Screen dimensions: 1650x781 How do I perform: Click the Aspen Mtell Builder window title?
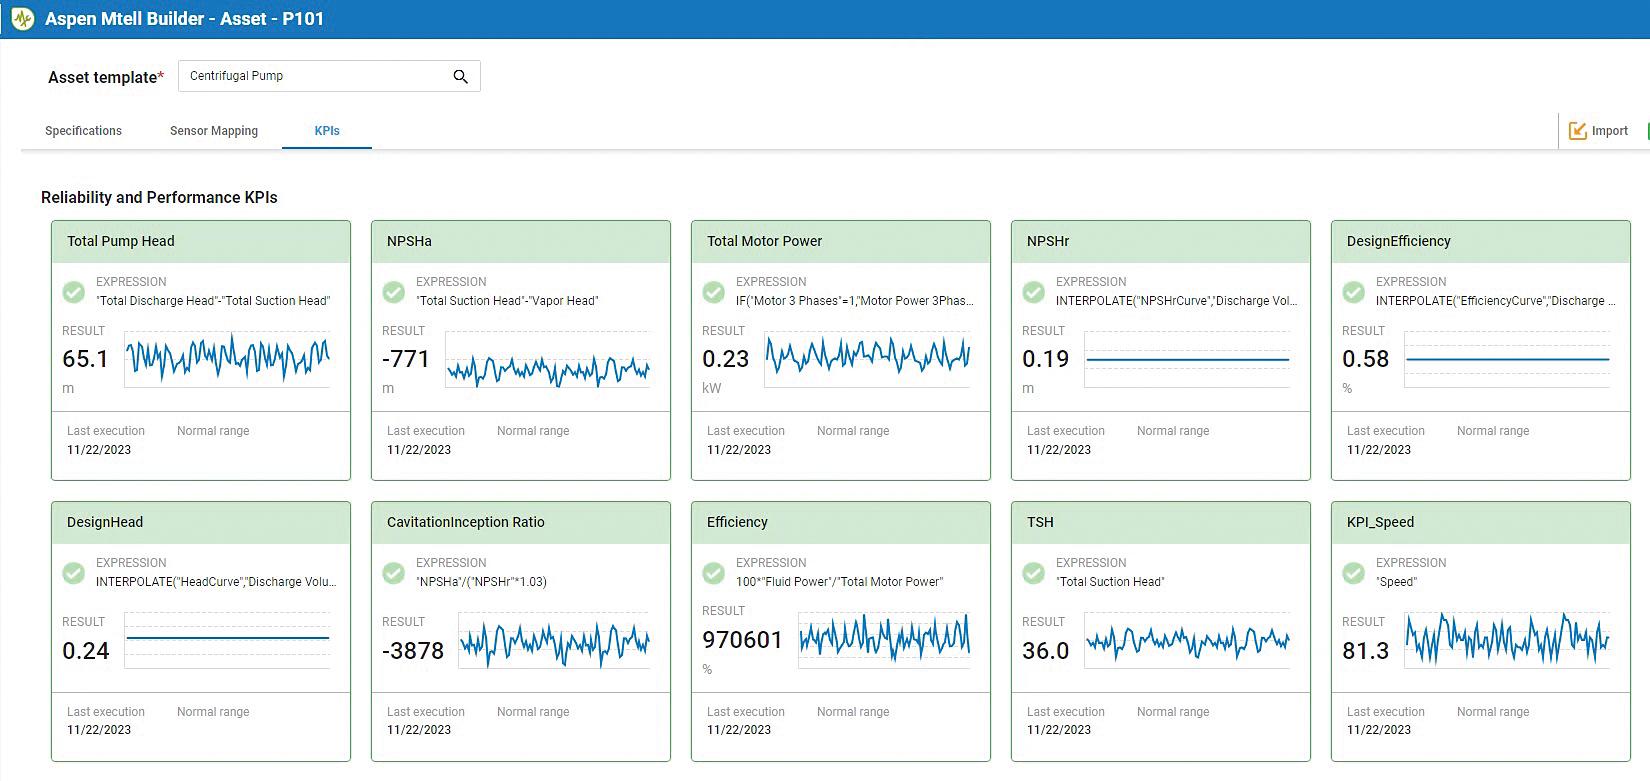pos(185,19)
